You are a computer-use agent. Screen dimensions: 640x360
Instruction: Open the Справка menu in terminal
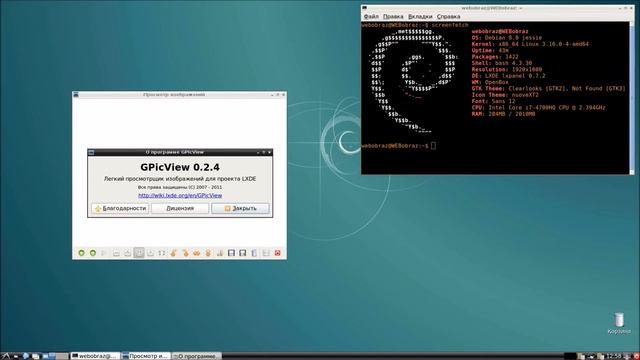coord(448,17)
